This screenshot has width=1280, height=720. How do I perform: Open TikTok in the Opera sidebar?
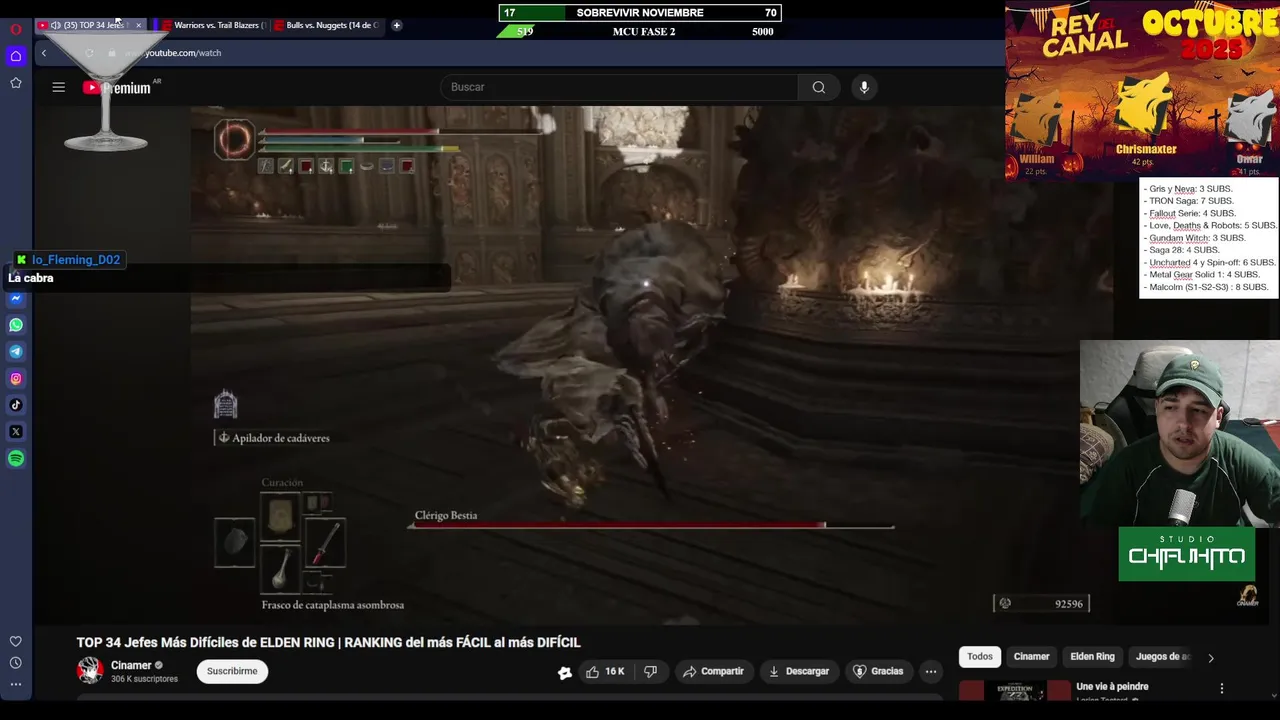(16, 405)
